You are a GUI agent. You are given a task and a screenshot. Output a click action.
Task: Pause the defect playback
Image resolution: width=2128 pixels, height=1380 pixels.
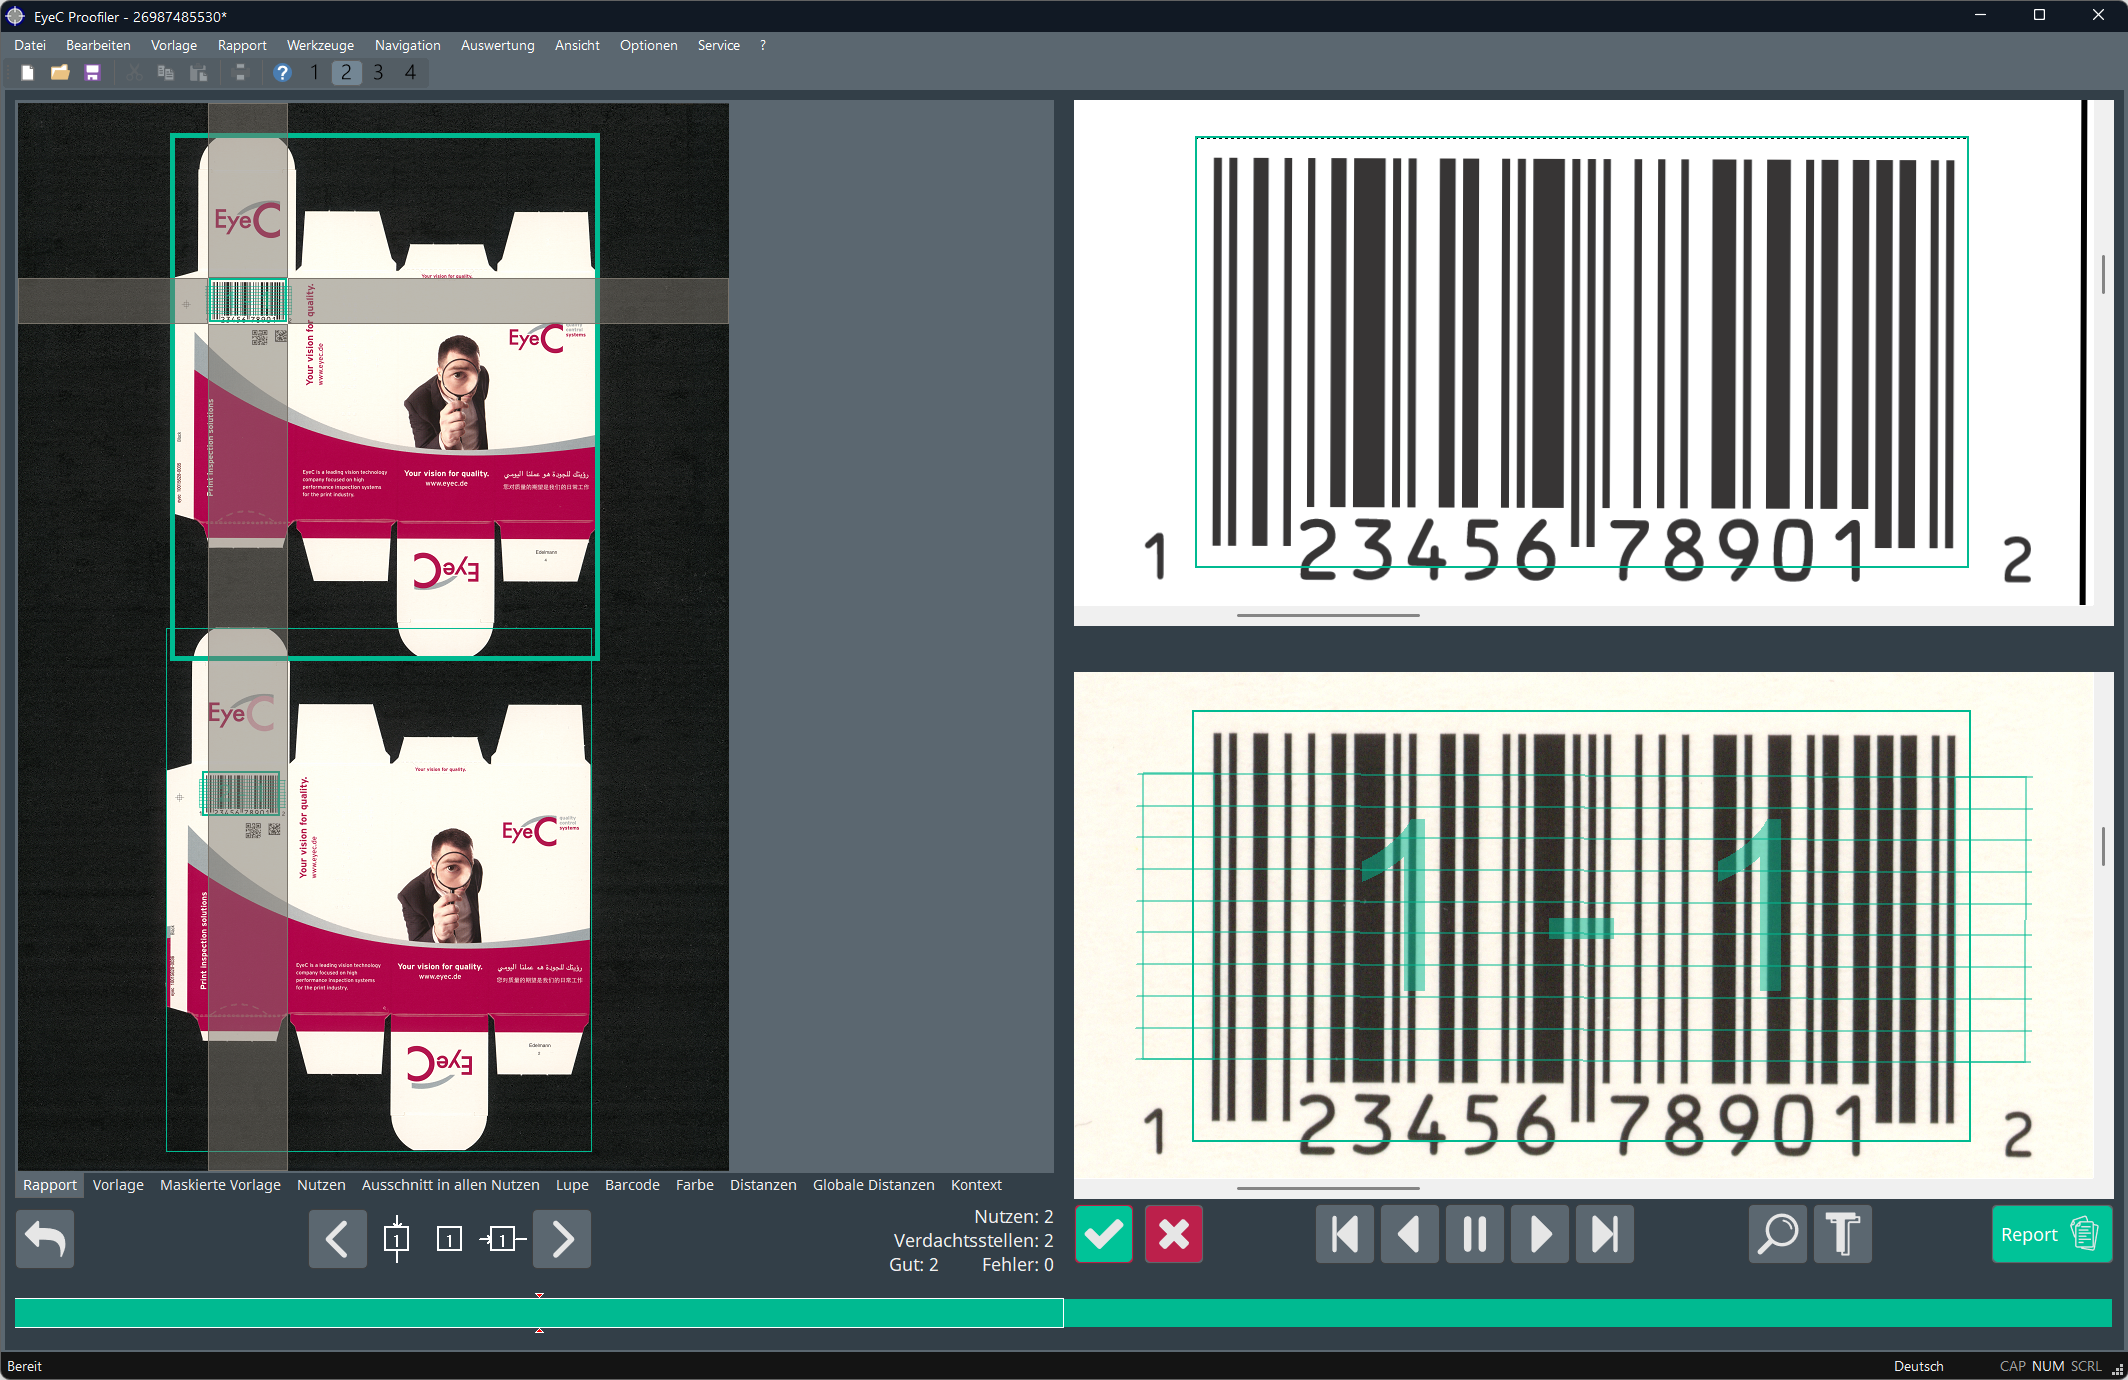1475,1235
